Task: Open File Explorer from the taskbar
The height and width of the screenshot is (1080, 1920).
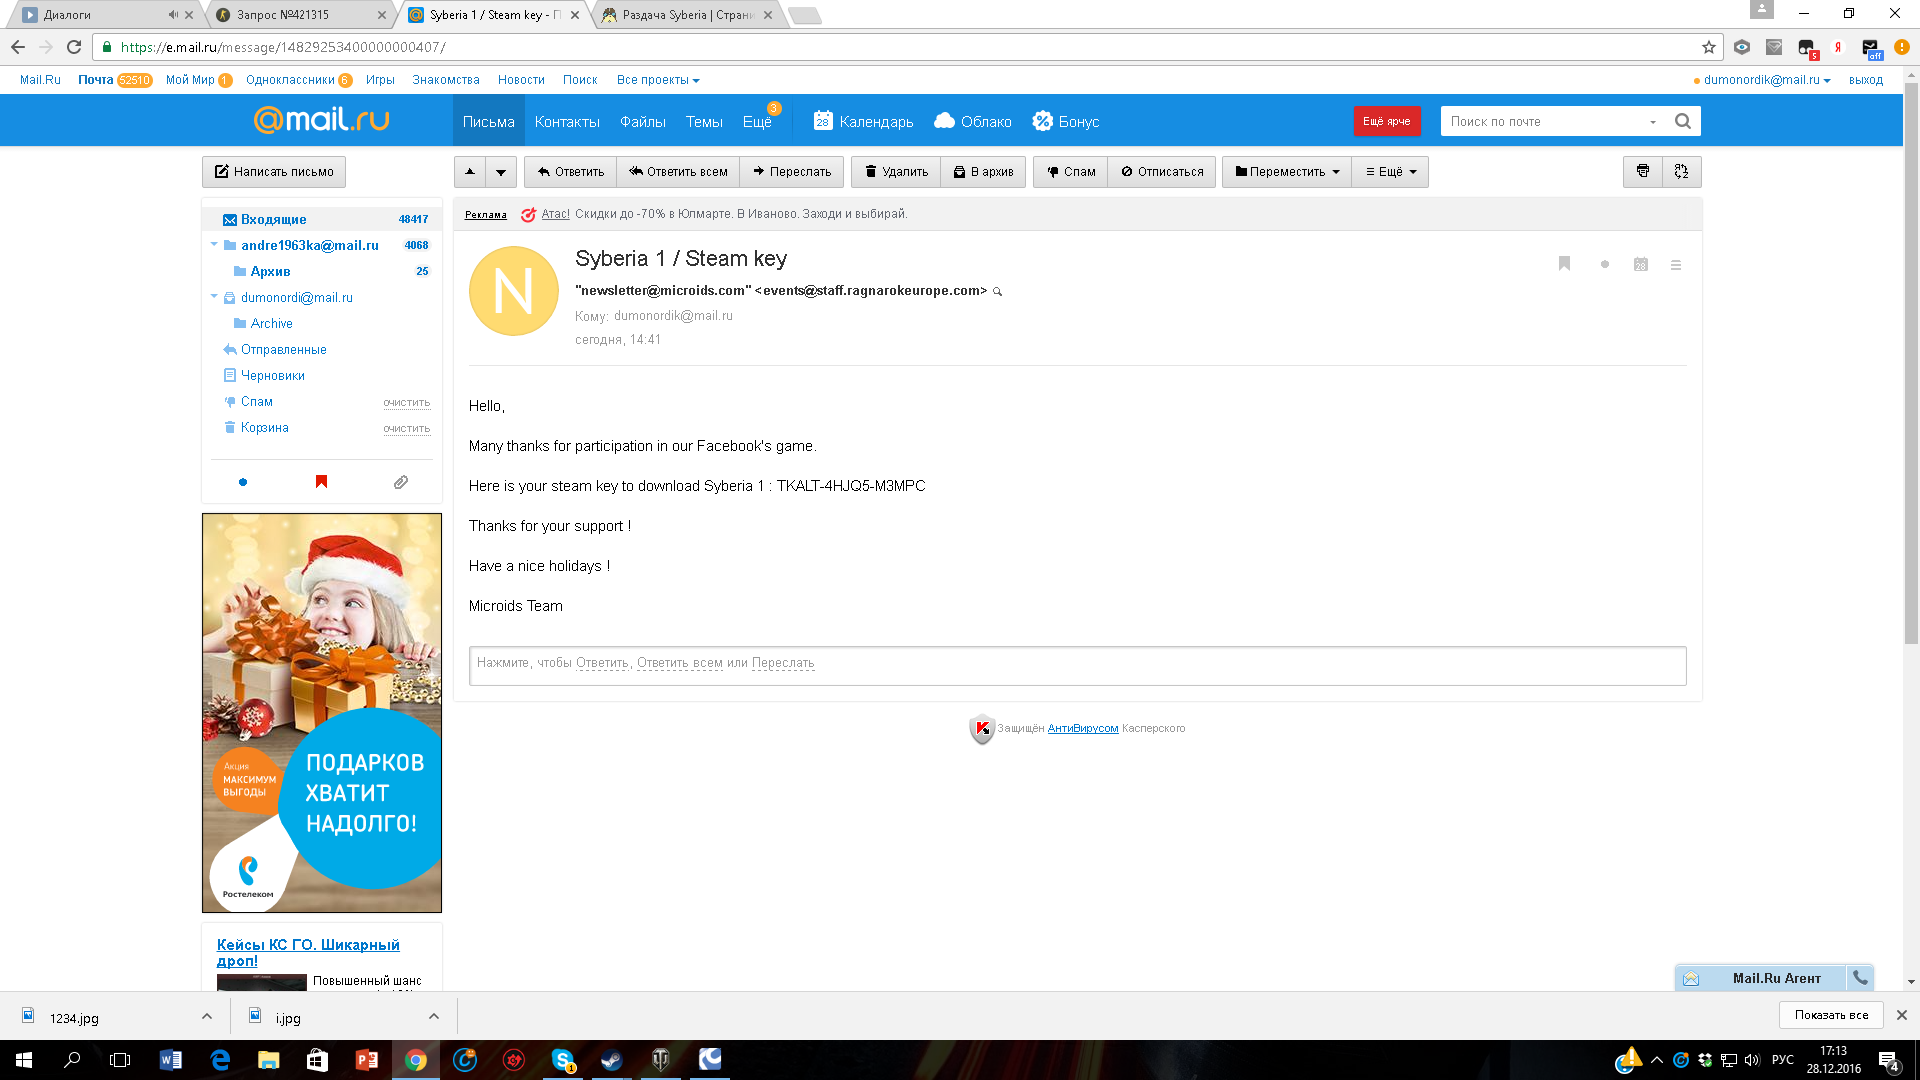Action: (x=269, y=1060)
